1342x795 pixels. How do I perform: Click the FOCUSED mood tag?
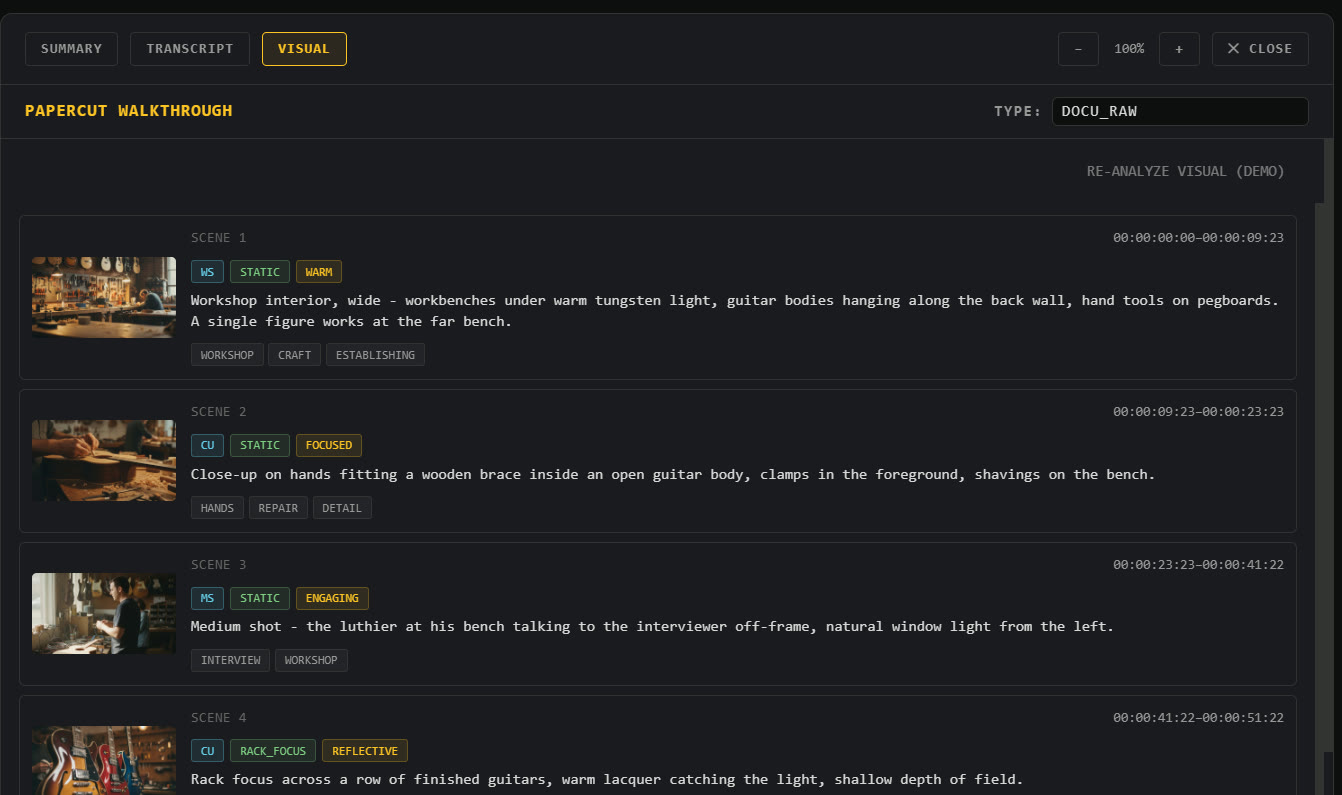pos(329,445)
